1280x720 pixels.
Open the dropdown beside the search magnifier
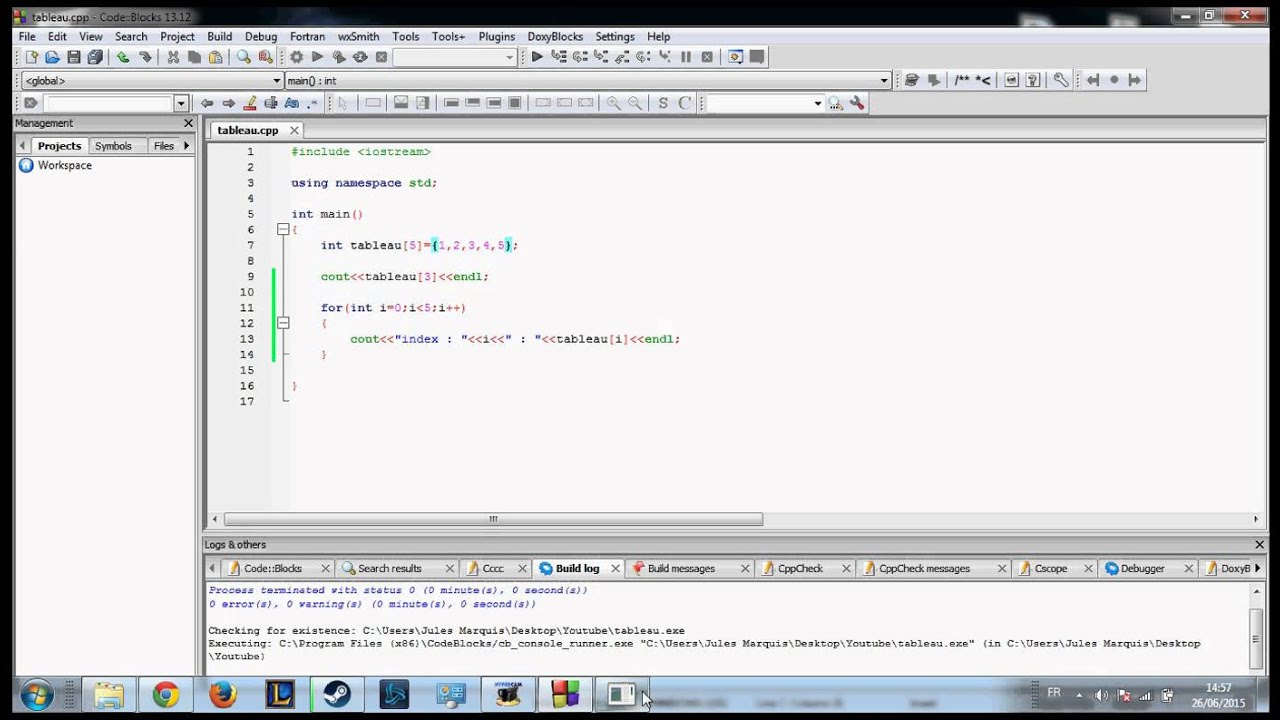click(x=817, y=103)
